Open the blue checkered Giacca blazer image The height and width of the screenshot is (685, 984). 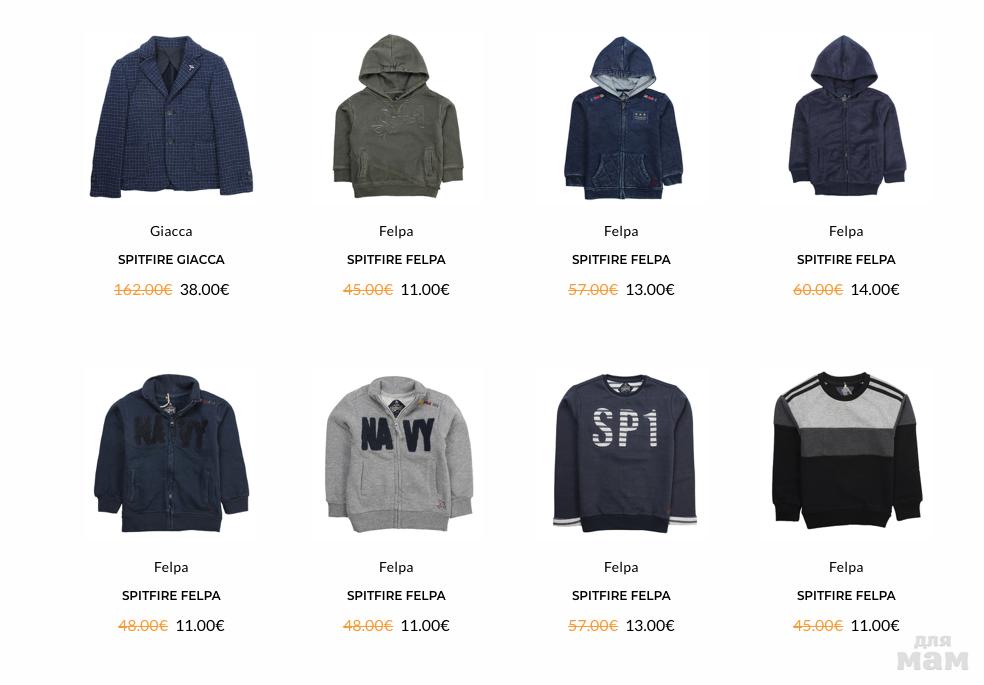click(x=171, y=117)
